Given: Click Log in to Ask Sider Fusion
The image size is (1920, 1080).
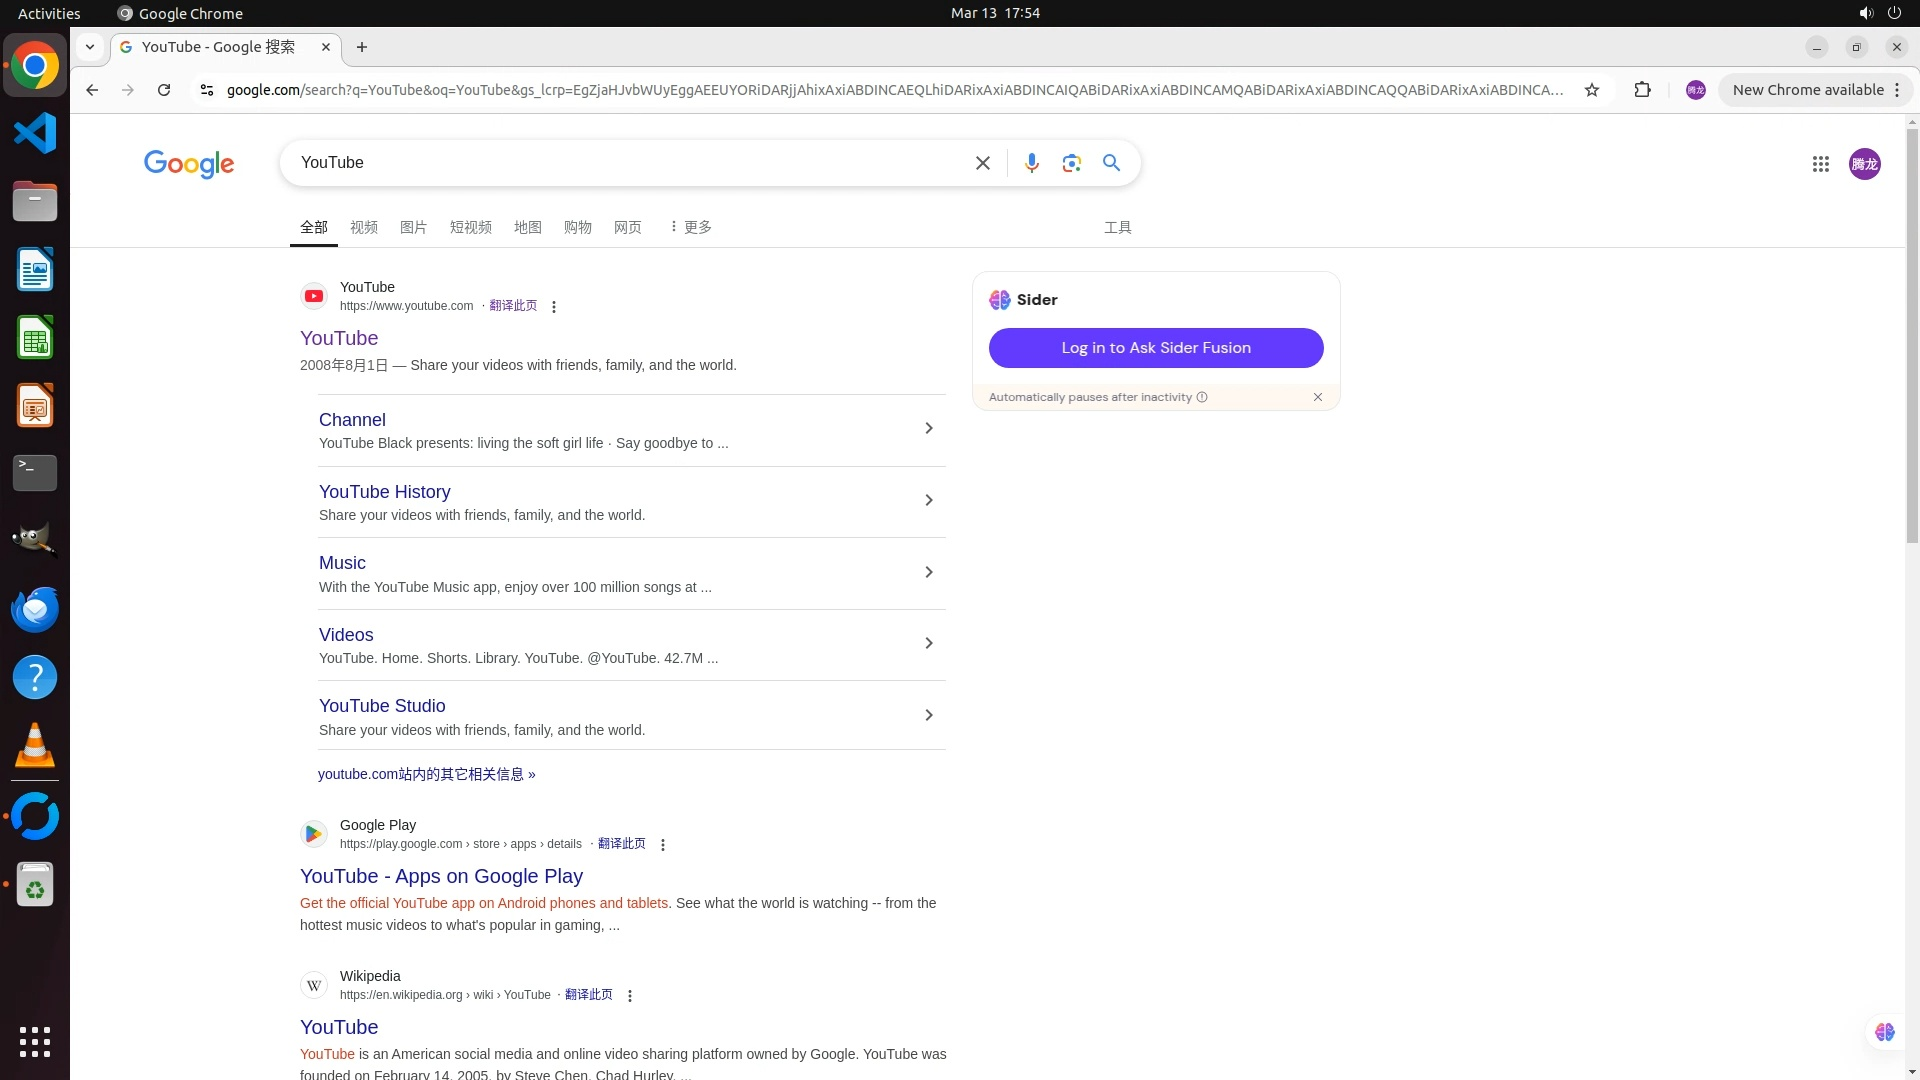Looking at the screenshot, I should (1156, 348).
